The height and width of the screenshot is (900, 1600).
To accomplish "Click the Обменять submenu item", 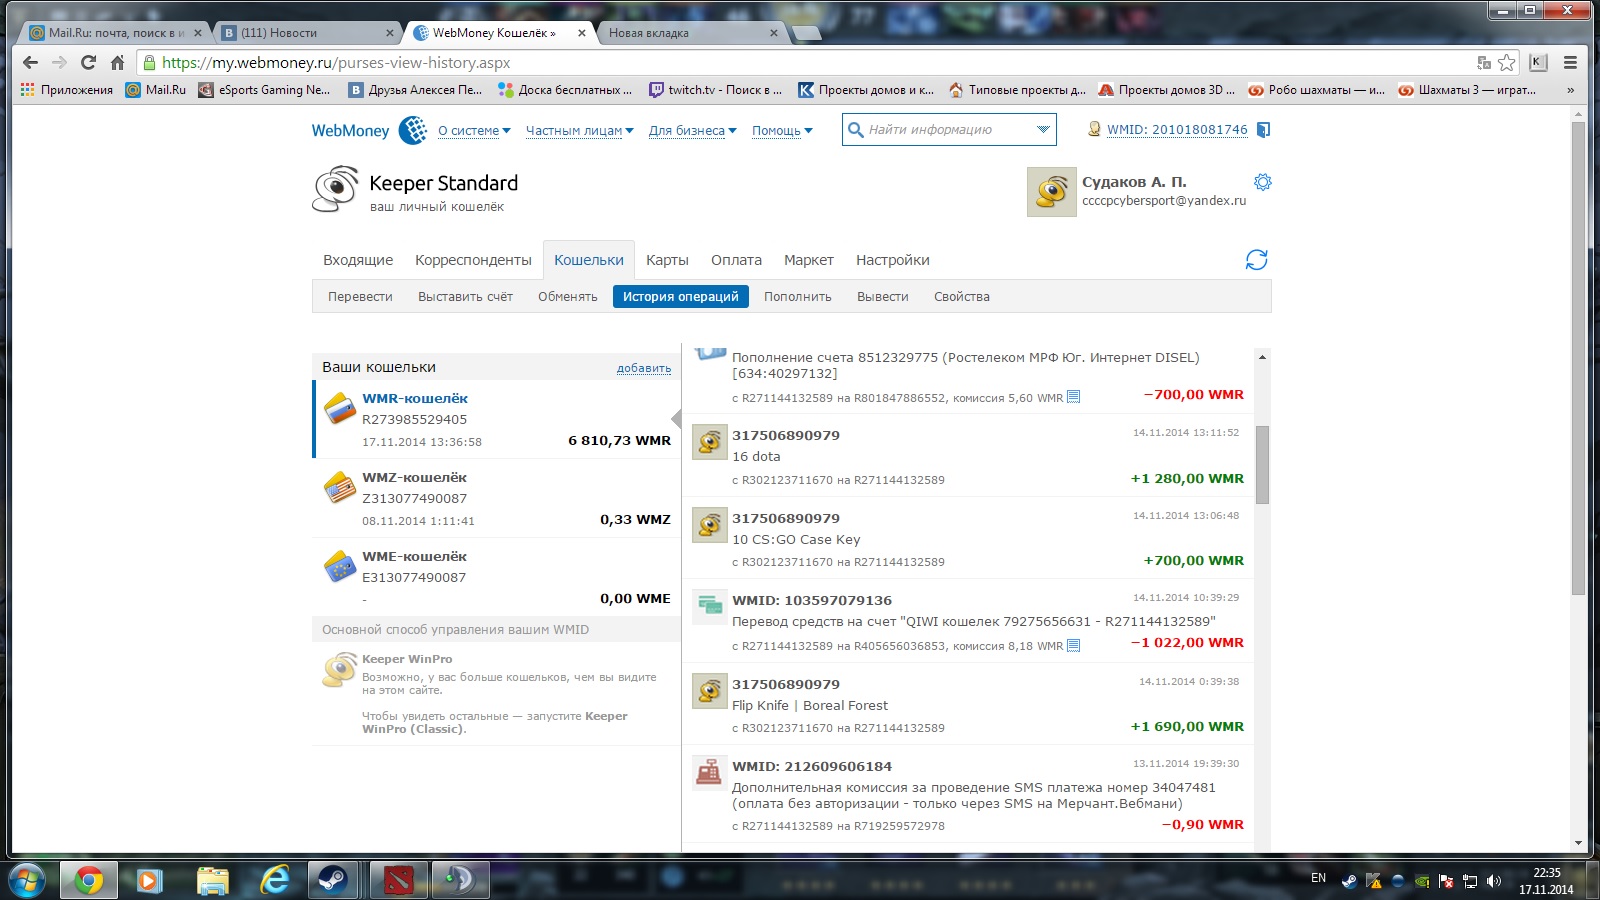I will (568, 297).
